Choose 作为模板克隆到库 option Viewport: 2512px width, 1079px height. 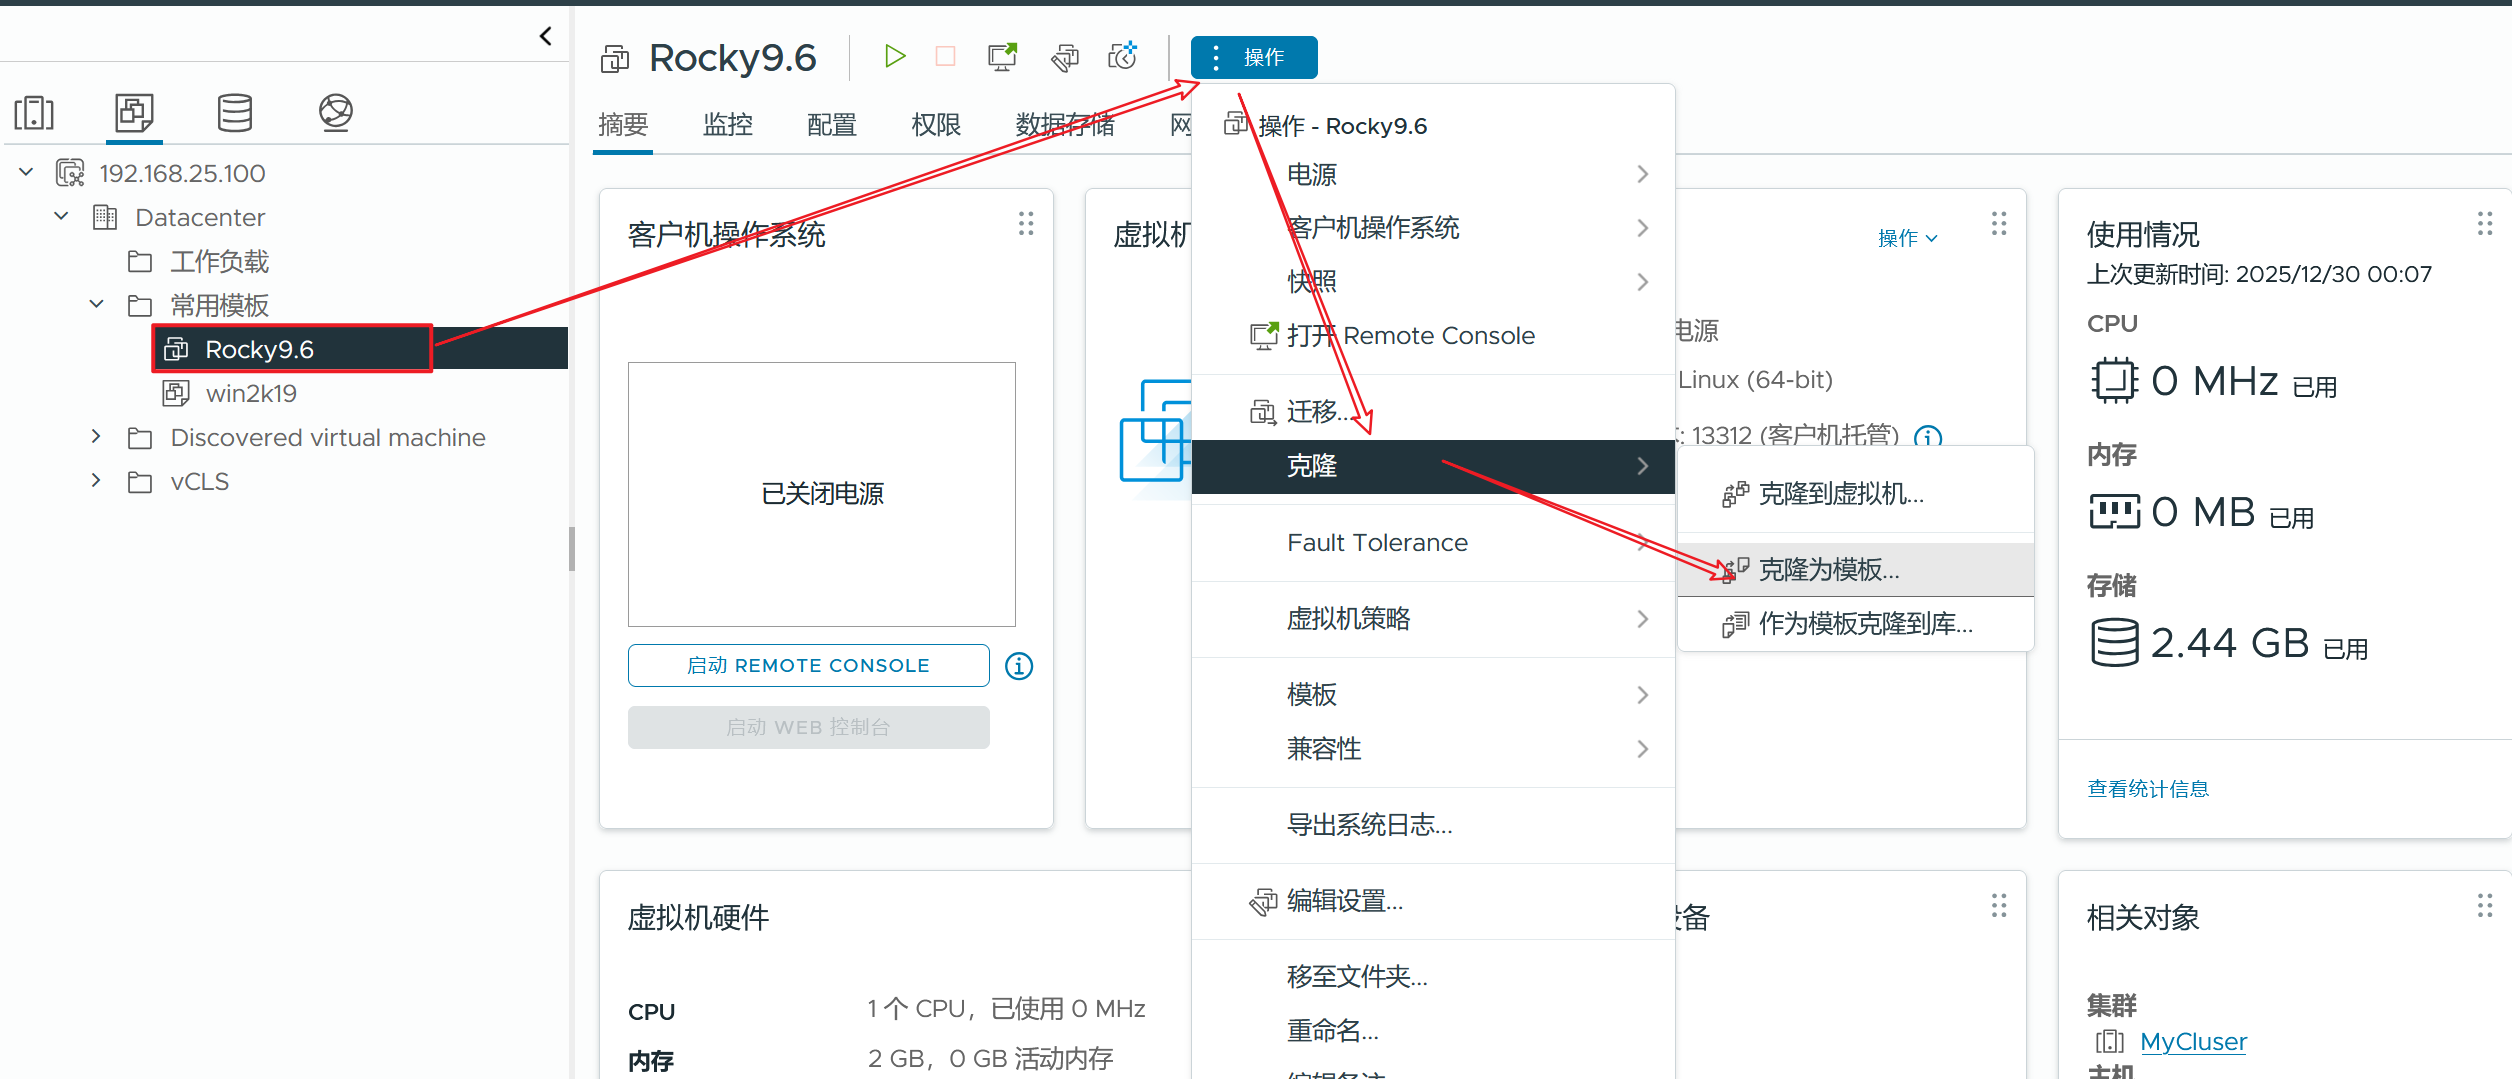pyautogui.click(x=1856, y=624)
